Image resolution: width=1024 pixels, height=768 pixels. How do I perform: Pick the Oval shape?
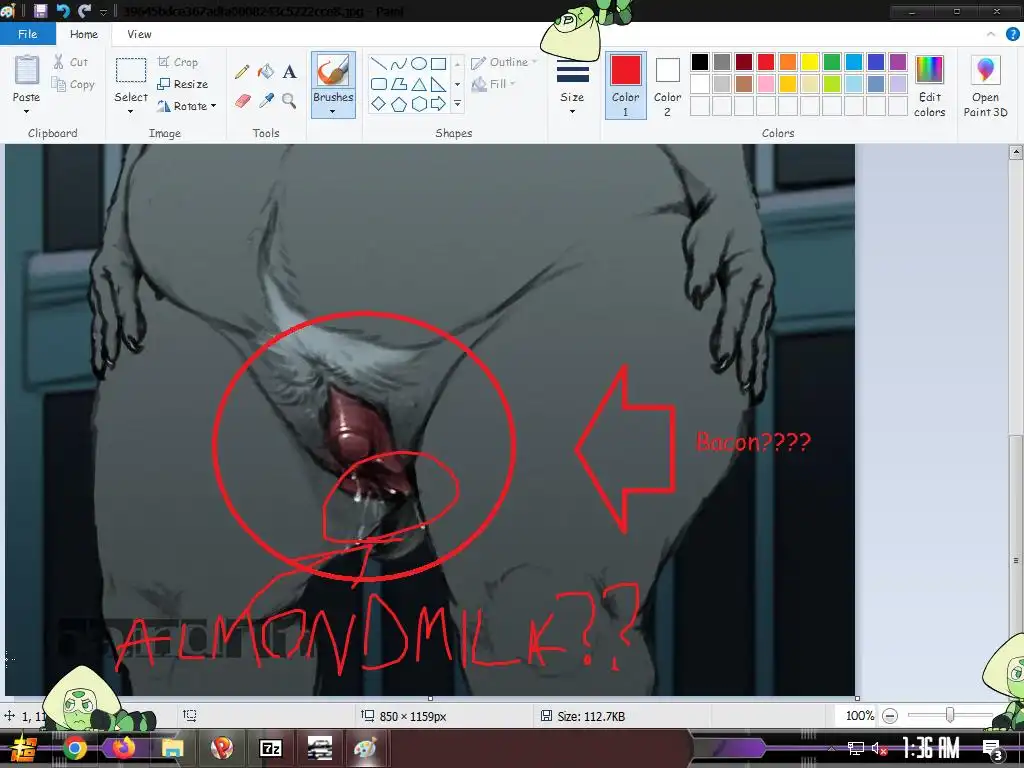click(419, 63)
